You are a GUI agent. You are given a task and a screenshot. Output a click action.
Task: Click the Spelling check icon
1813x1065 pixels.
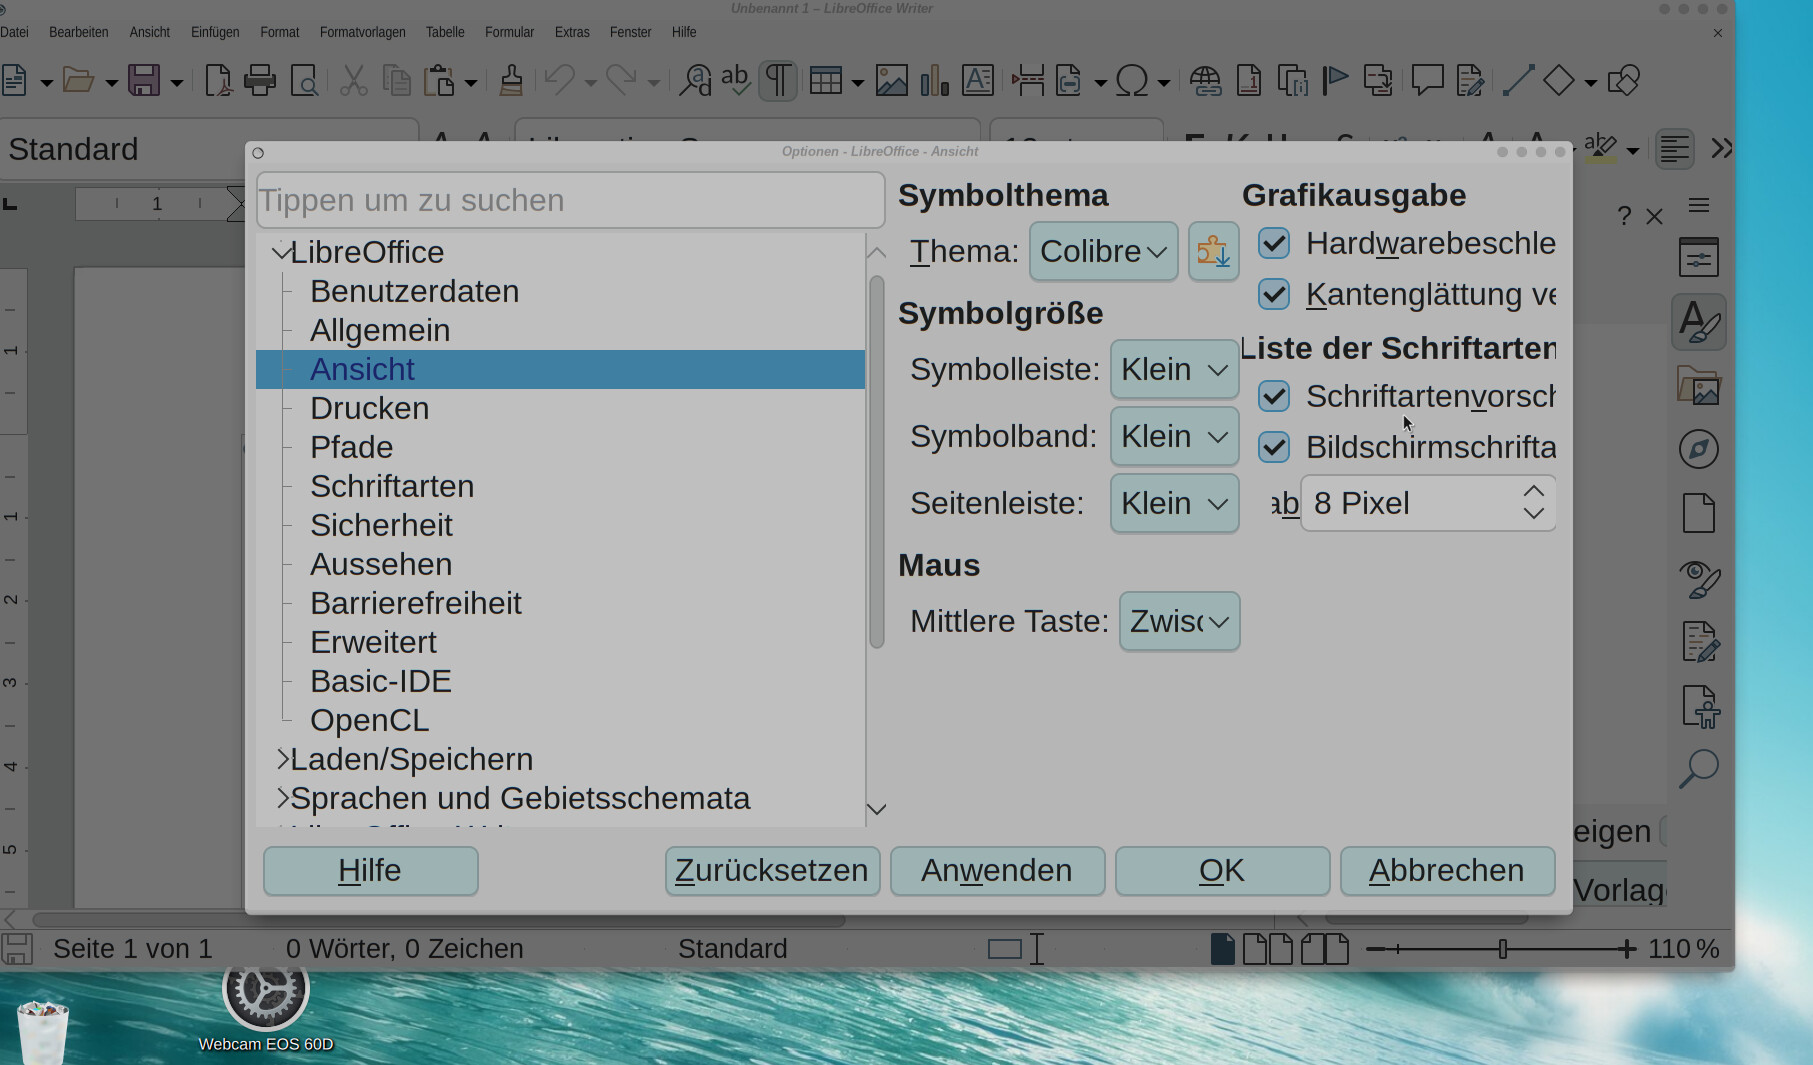point(736,80)
